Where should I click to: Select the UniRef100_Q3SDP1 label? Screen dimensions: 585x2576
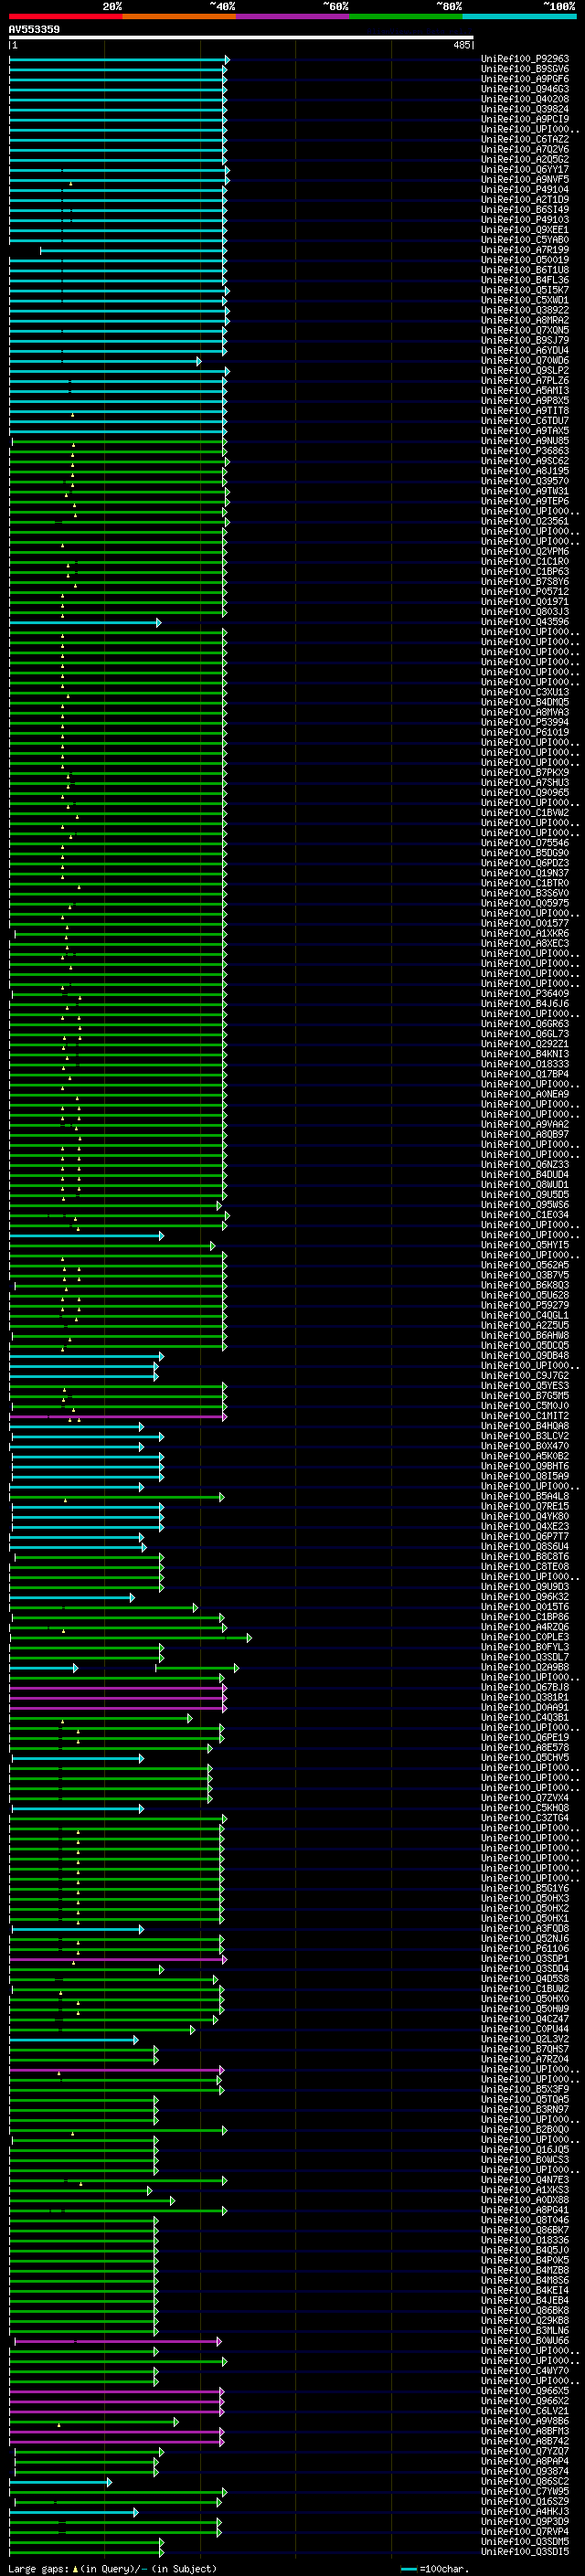525,1959
